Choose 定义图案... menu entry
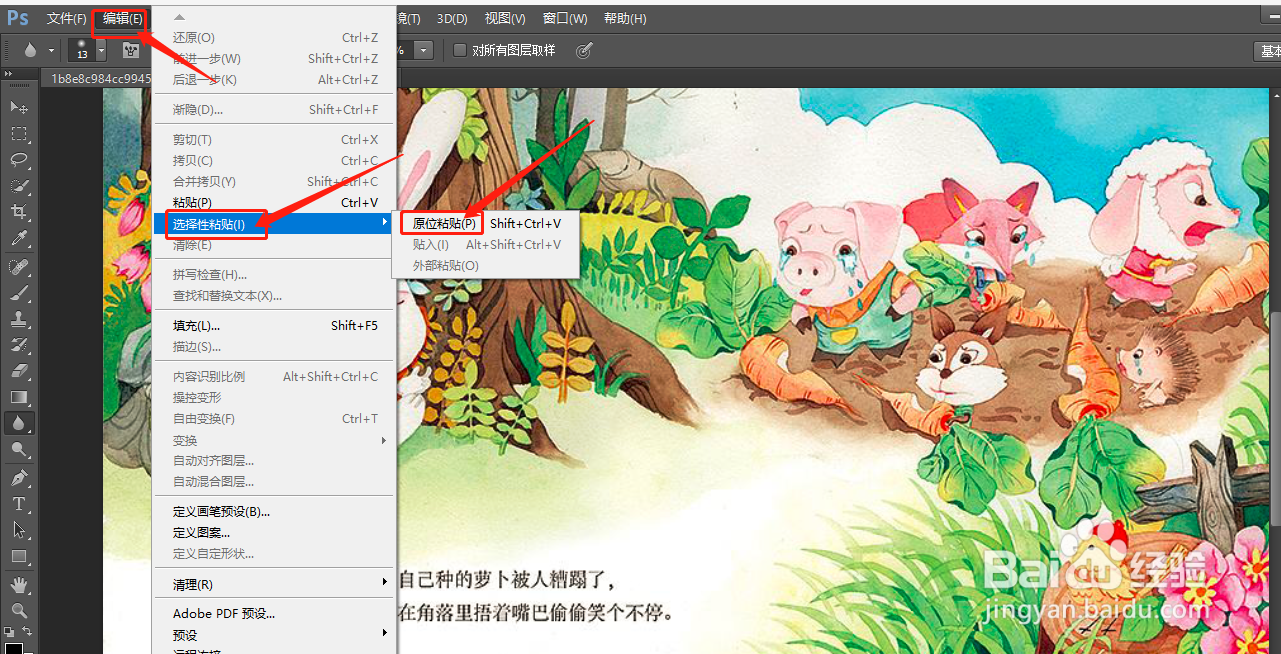 [273, 532]
